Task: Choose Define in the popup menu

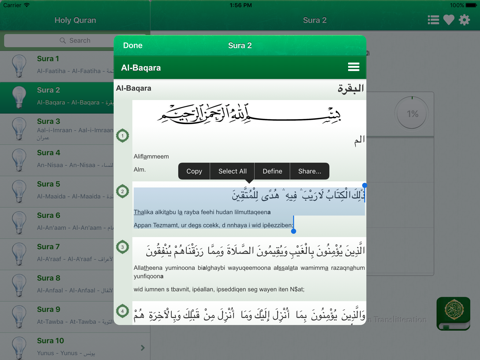Action: [272, 171]
